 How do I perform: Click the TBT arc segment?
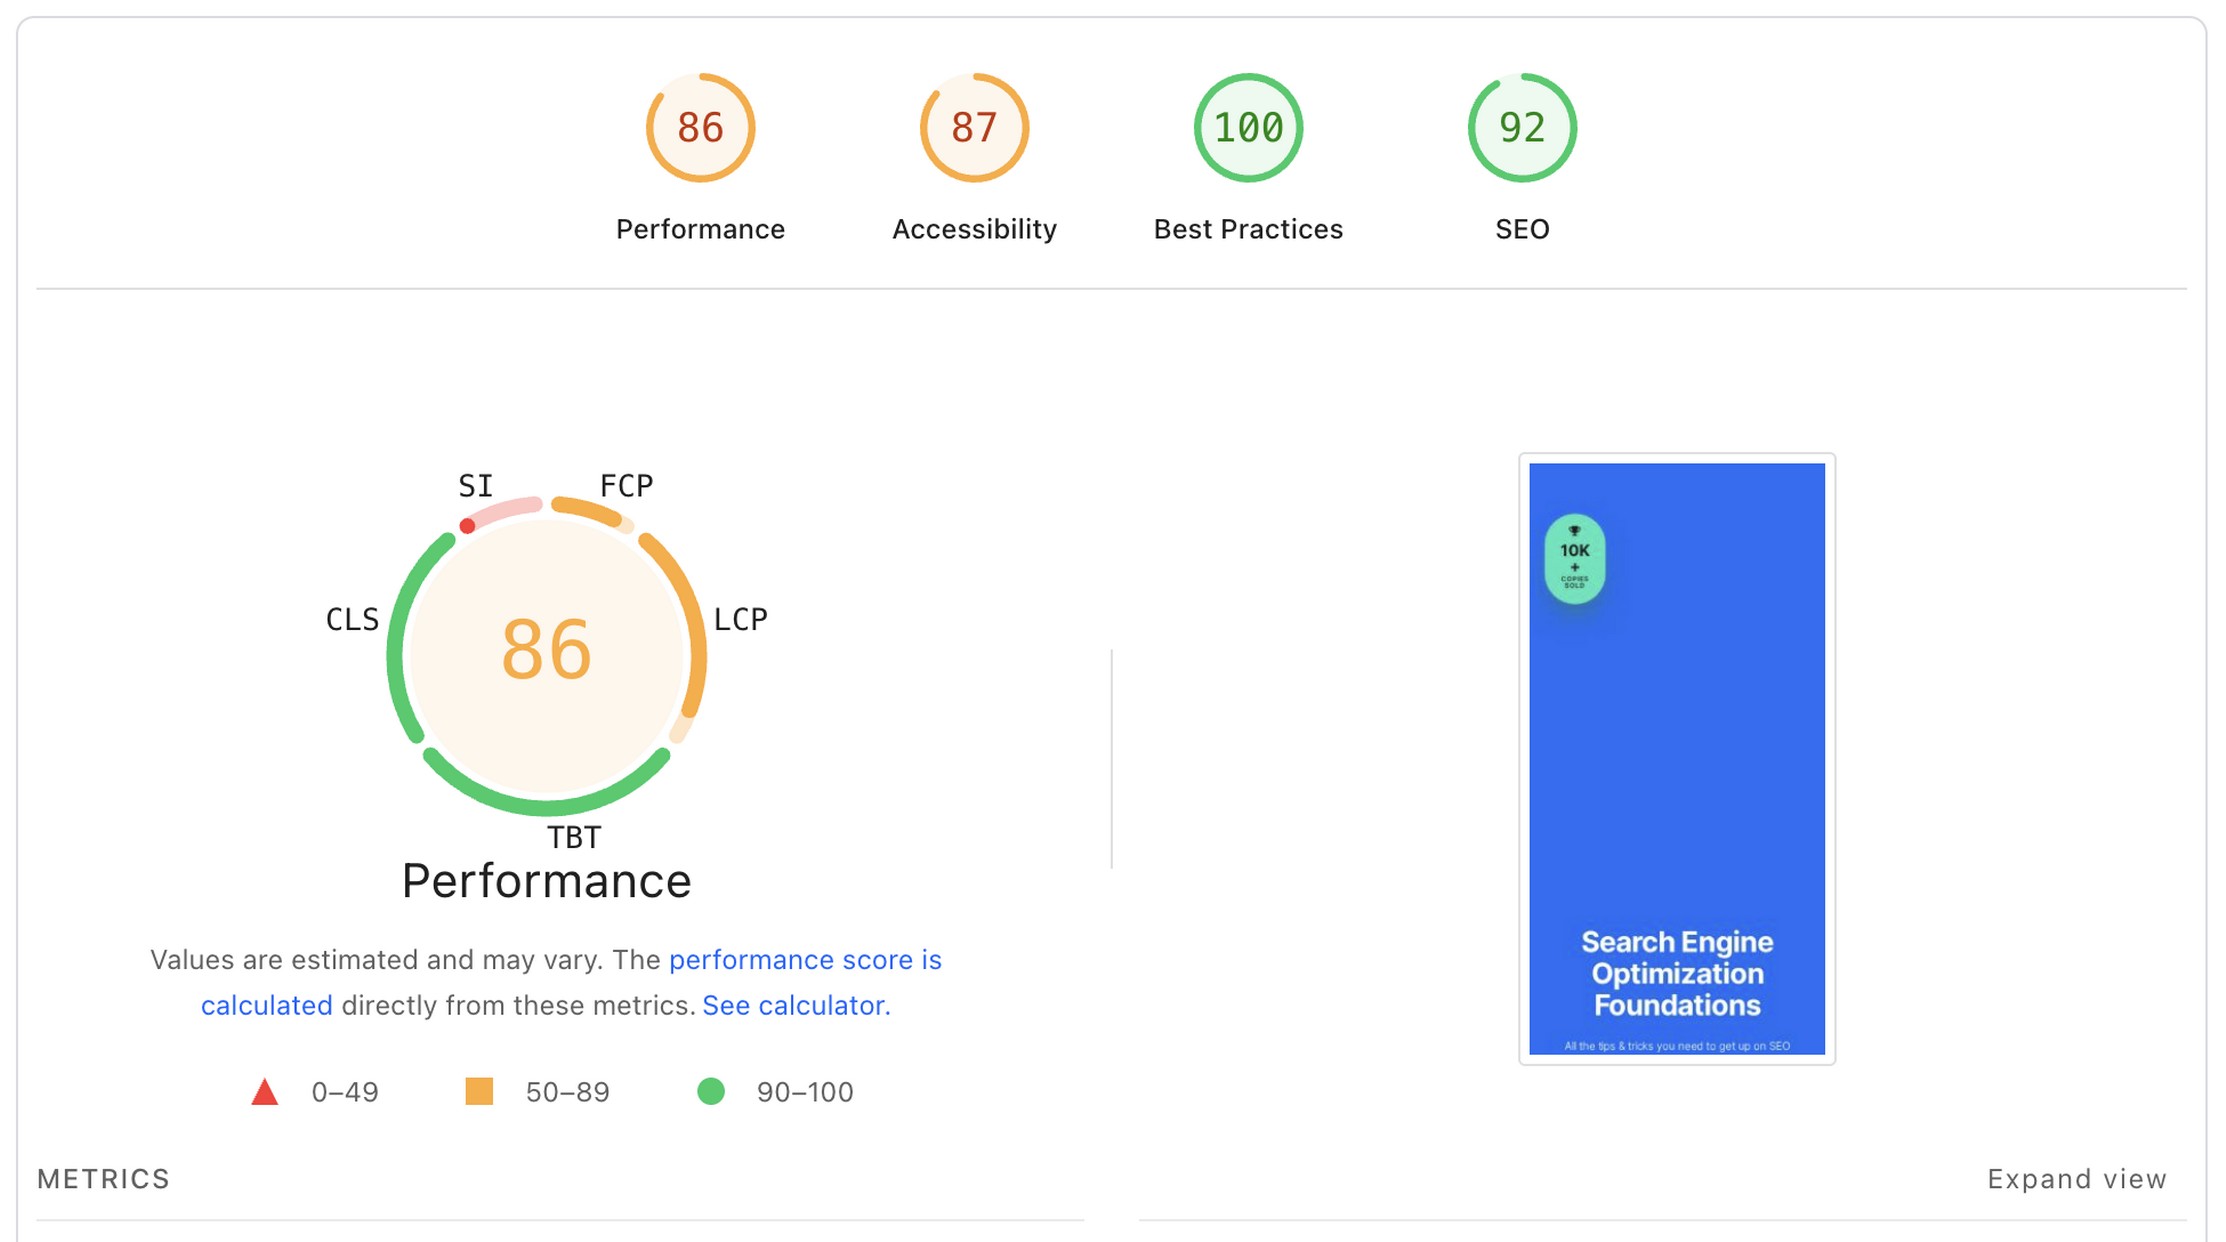(545, 808)
